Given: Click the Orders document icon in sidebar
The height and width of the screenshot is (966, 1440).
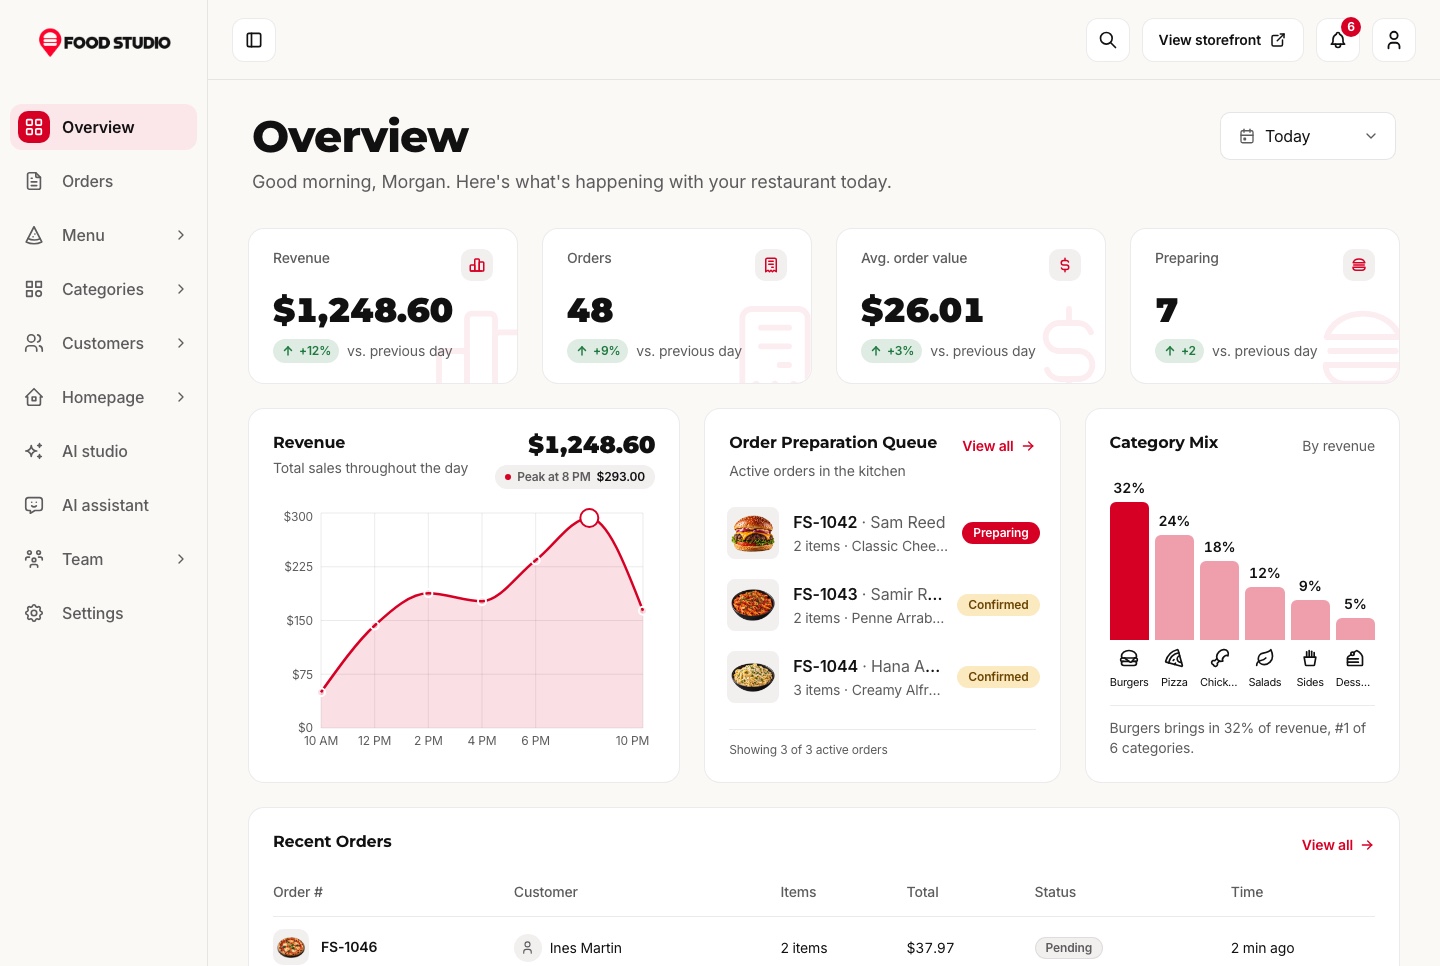Looking at the screenshot, I should click(x=34, y=181).
